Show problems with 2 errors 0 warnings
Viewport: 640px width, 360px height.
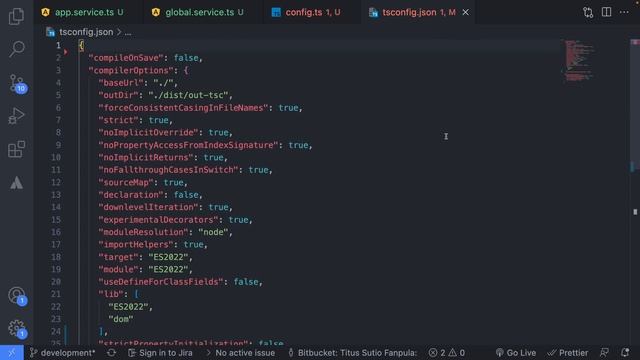(x=447, y=353)
